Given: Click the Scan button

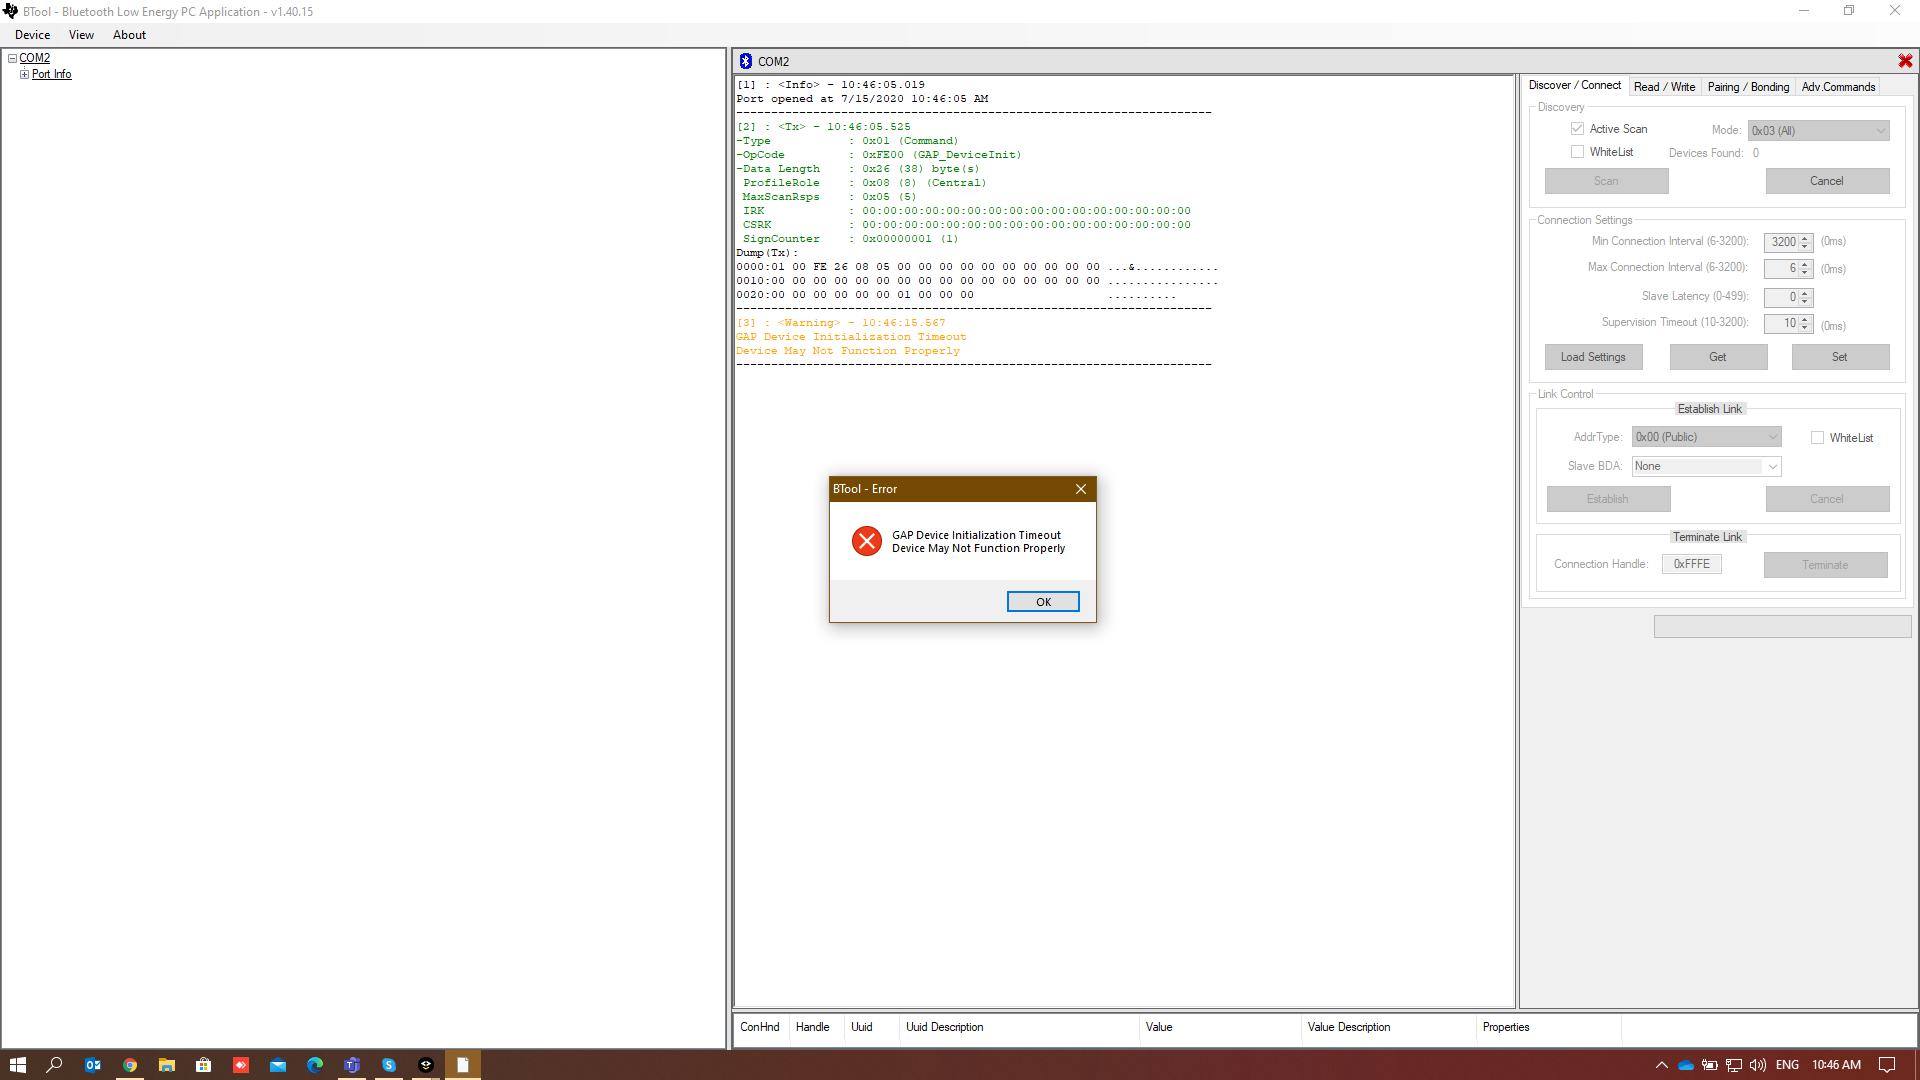Looking at the screenshot, I should pyautogui.click(x=1606, y=181).
